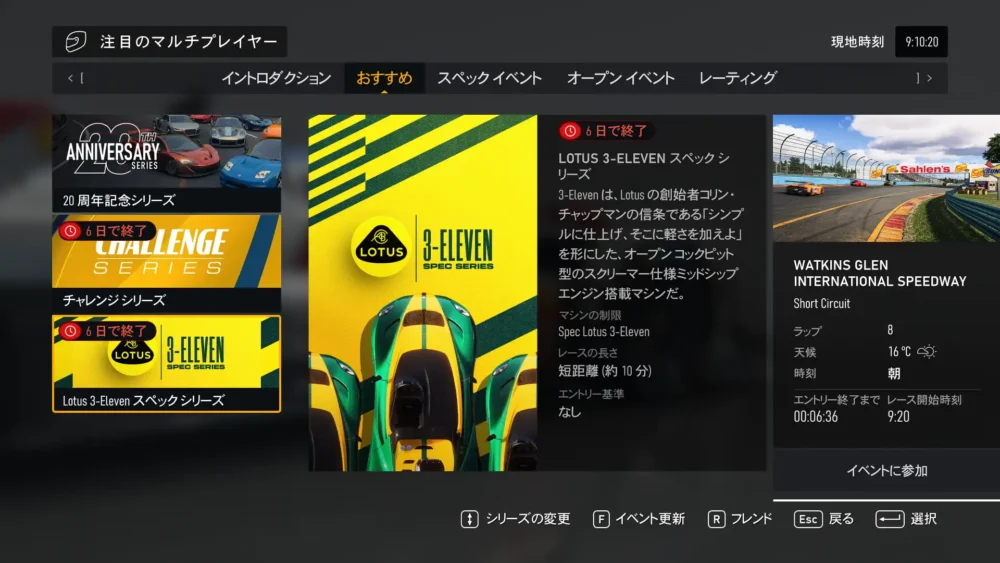Click the lap count value 8
Screen dimensions: 1000x563
pos(890,330)
